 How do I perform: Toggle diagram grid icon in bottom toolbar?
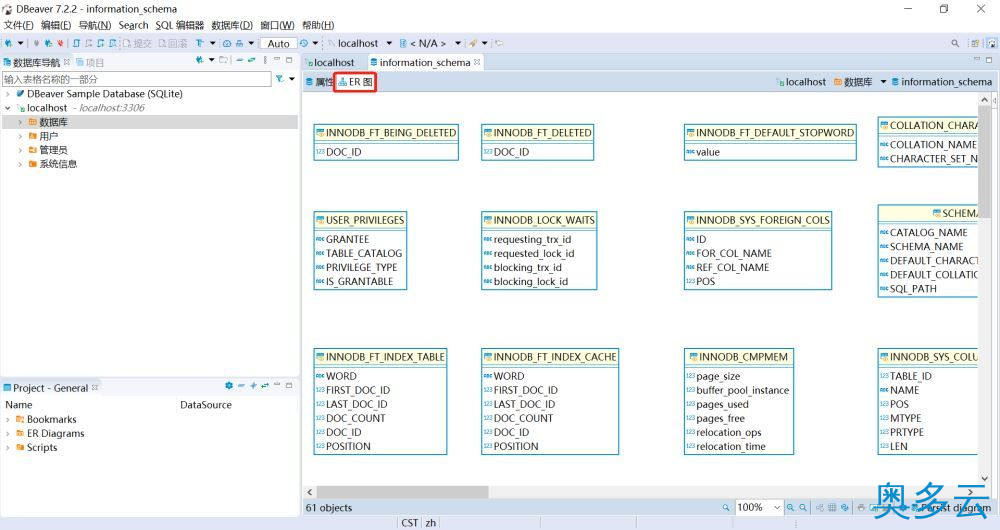click(832, 508)
